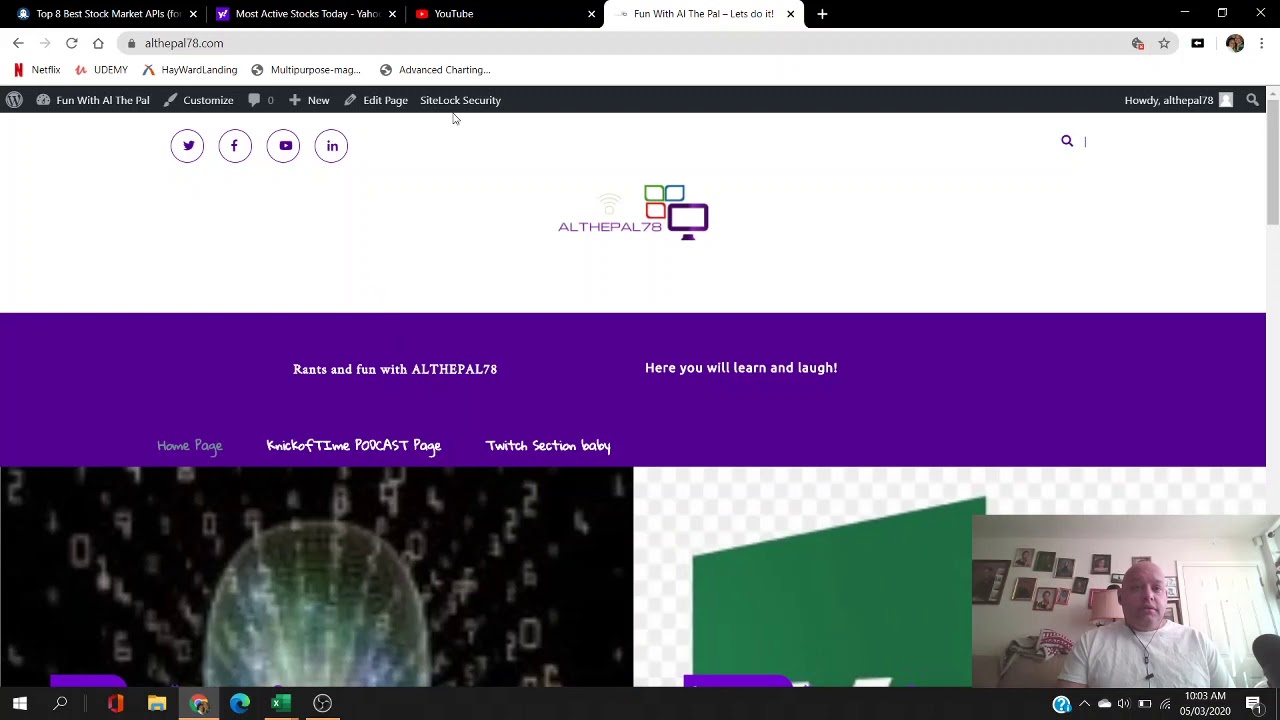The width and height of the screenshot is (1280, 720).
Task: Click the admin bar search icon
Action: pyautogui.click(x=1252, y=100)
